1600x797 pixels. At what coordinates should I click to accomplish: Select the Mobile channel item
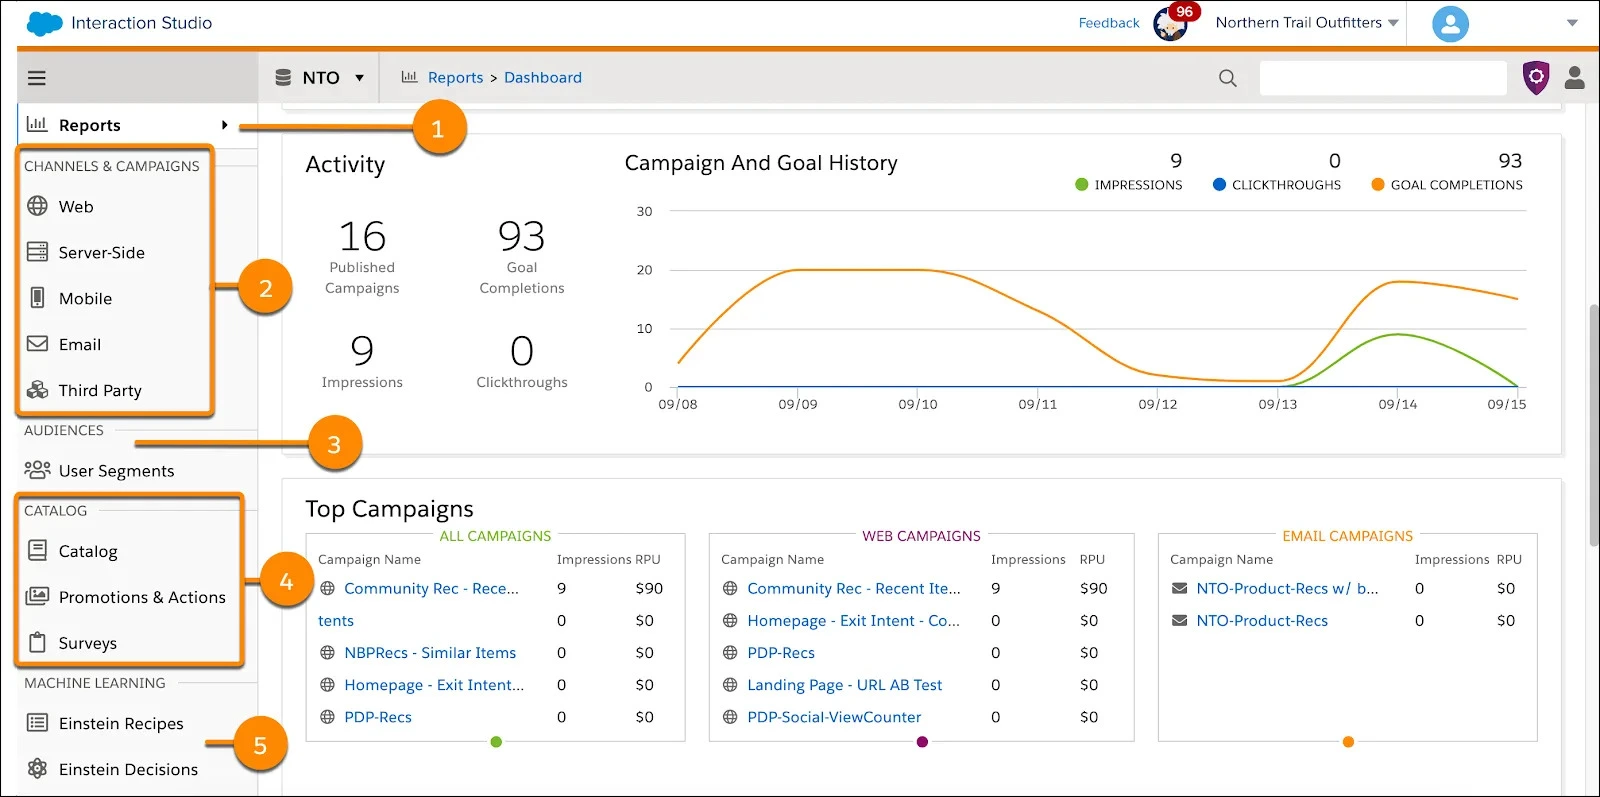pos(85,298)
